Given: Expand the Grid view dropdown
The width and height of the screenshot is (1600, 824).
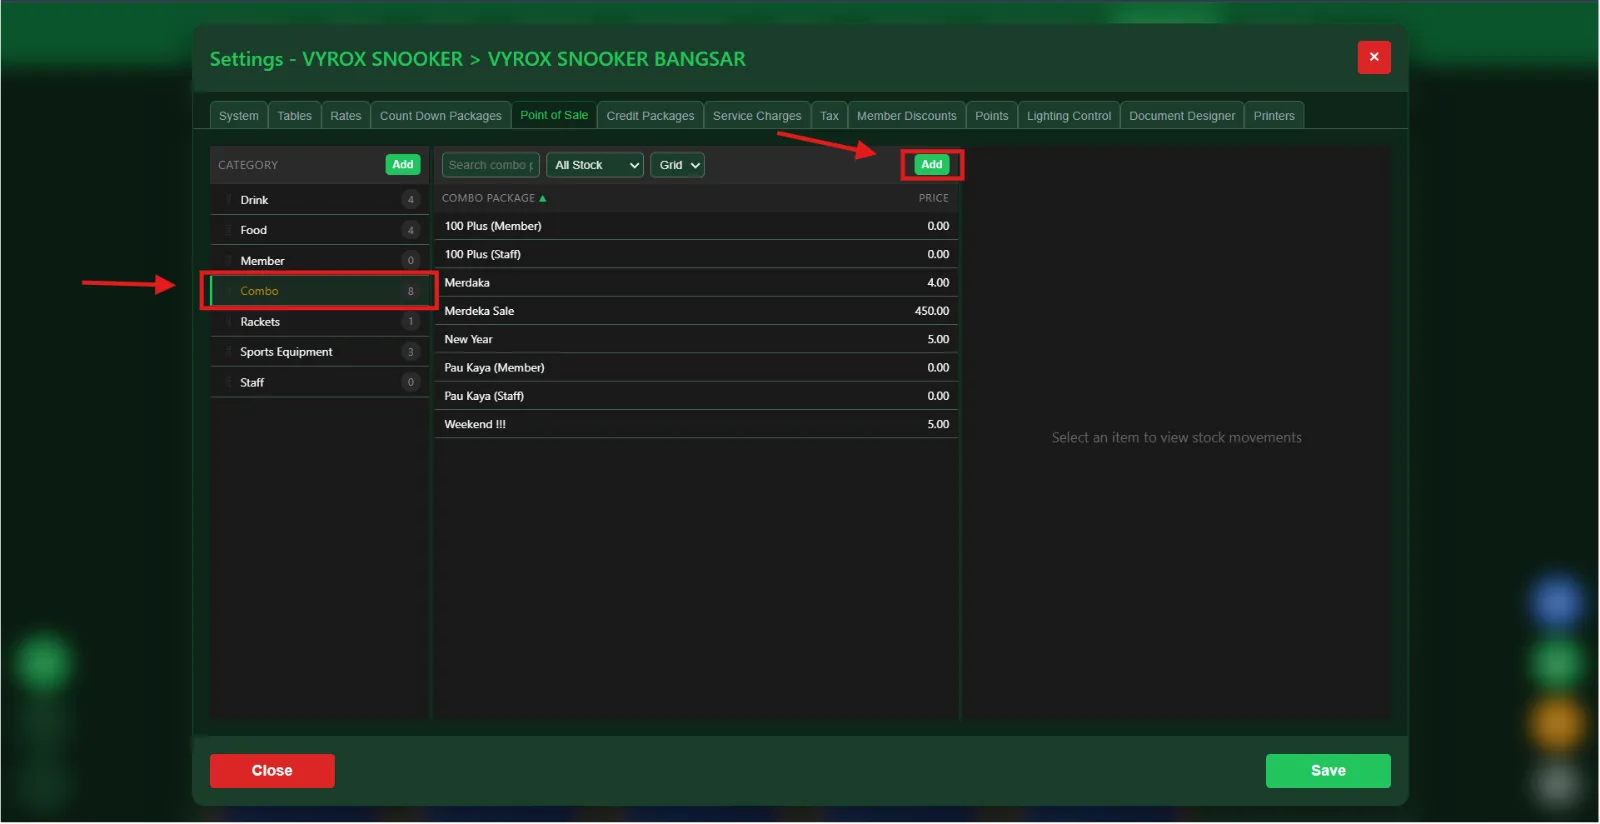Looking at the screenshot, I should (x=678, y=165).
